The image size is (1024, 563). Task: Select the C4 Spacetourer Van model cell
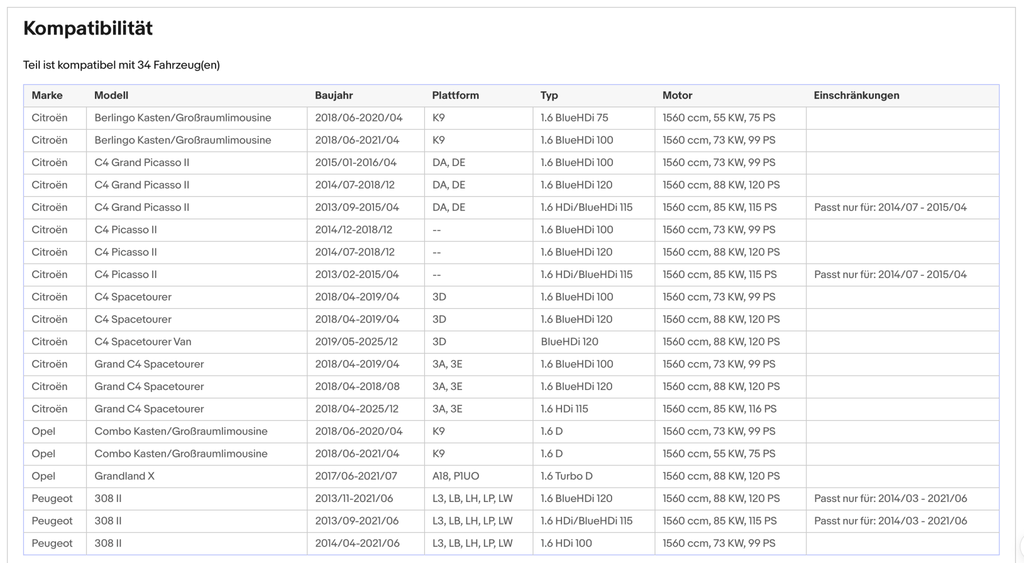(x=197, y=342)
